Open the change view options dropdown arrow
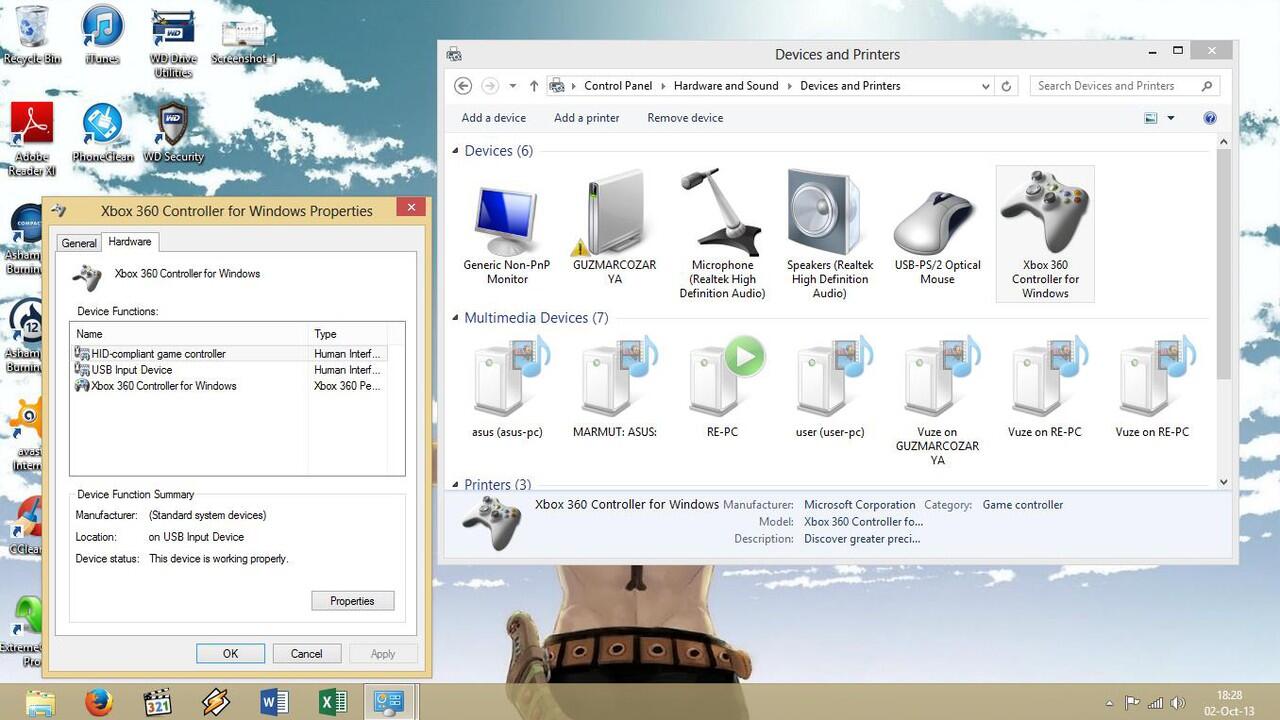The image size is (1280, 720). point(1171,118)
